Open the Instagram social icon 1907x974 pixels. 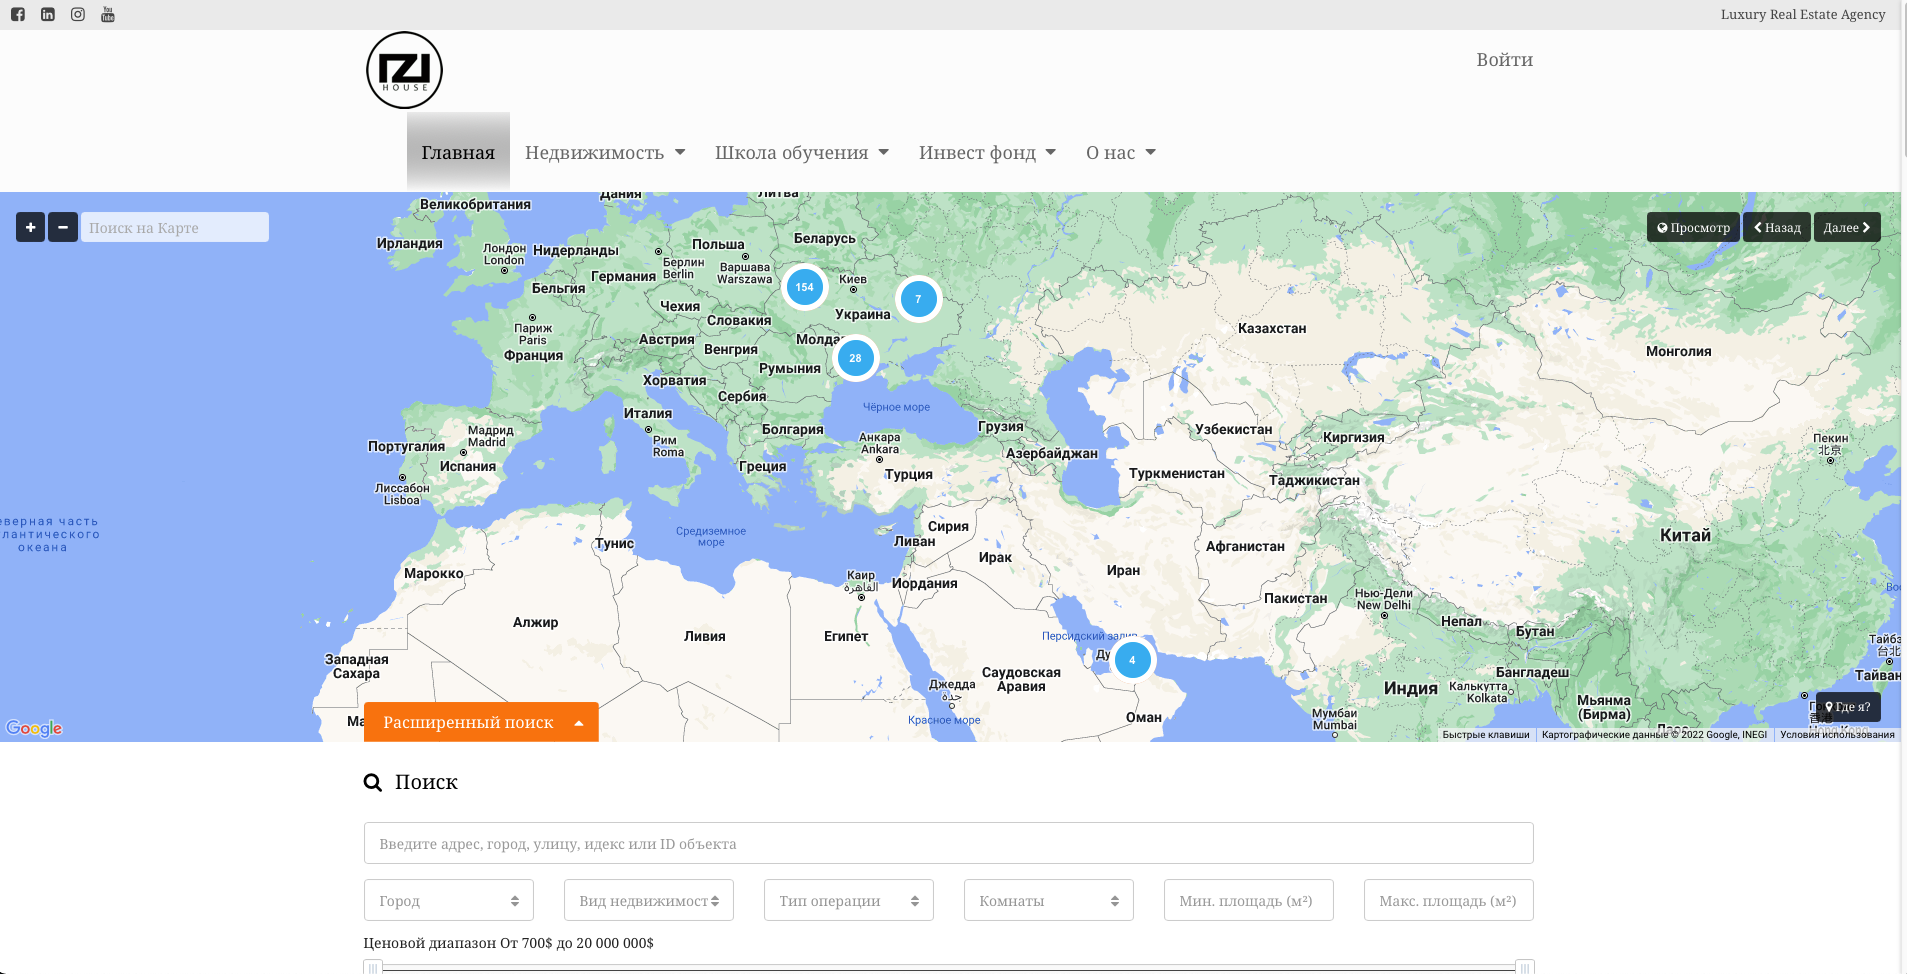(78, 15)
